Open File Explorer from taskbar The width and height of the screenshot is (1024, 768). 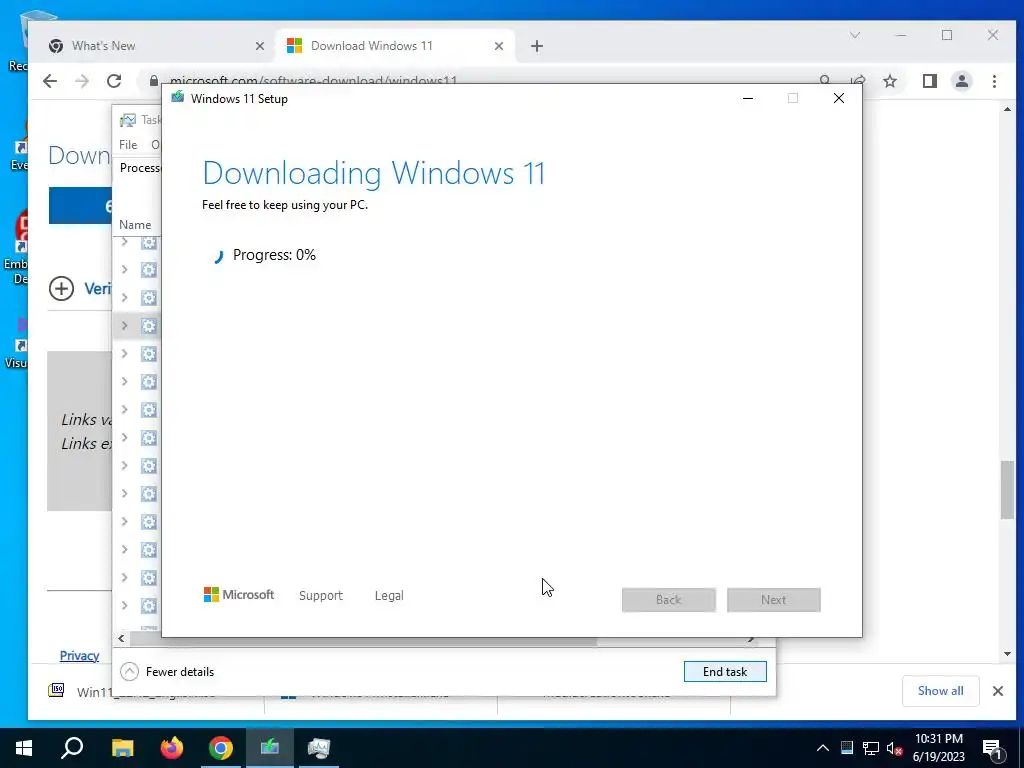122,748
